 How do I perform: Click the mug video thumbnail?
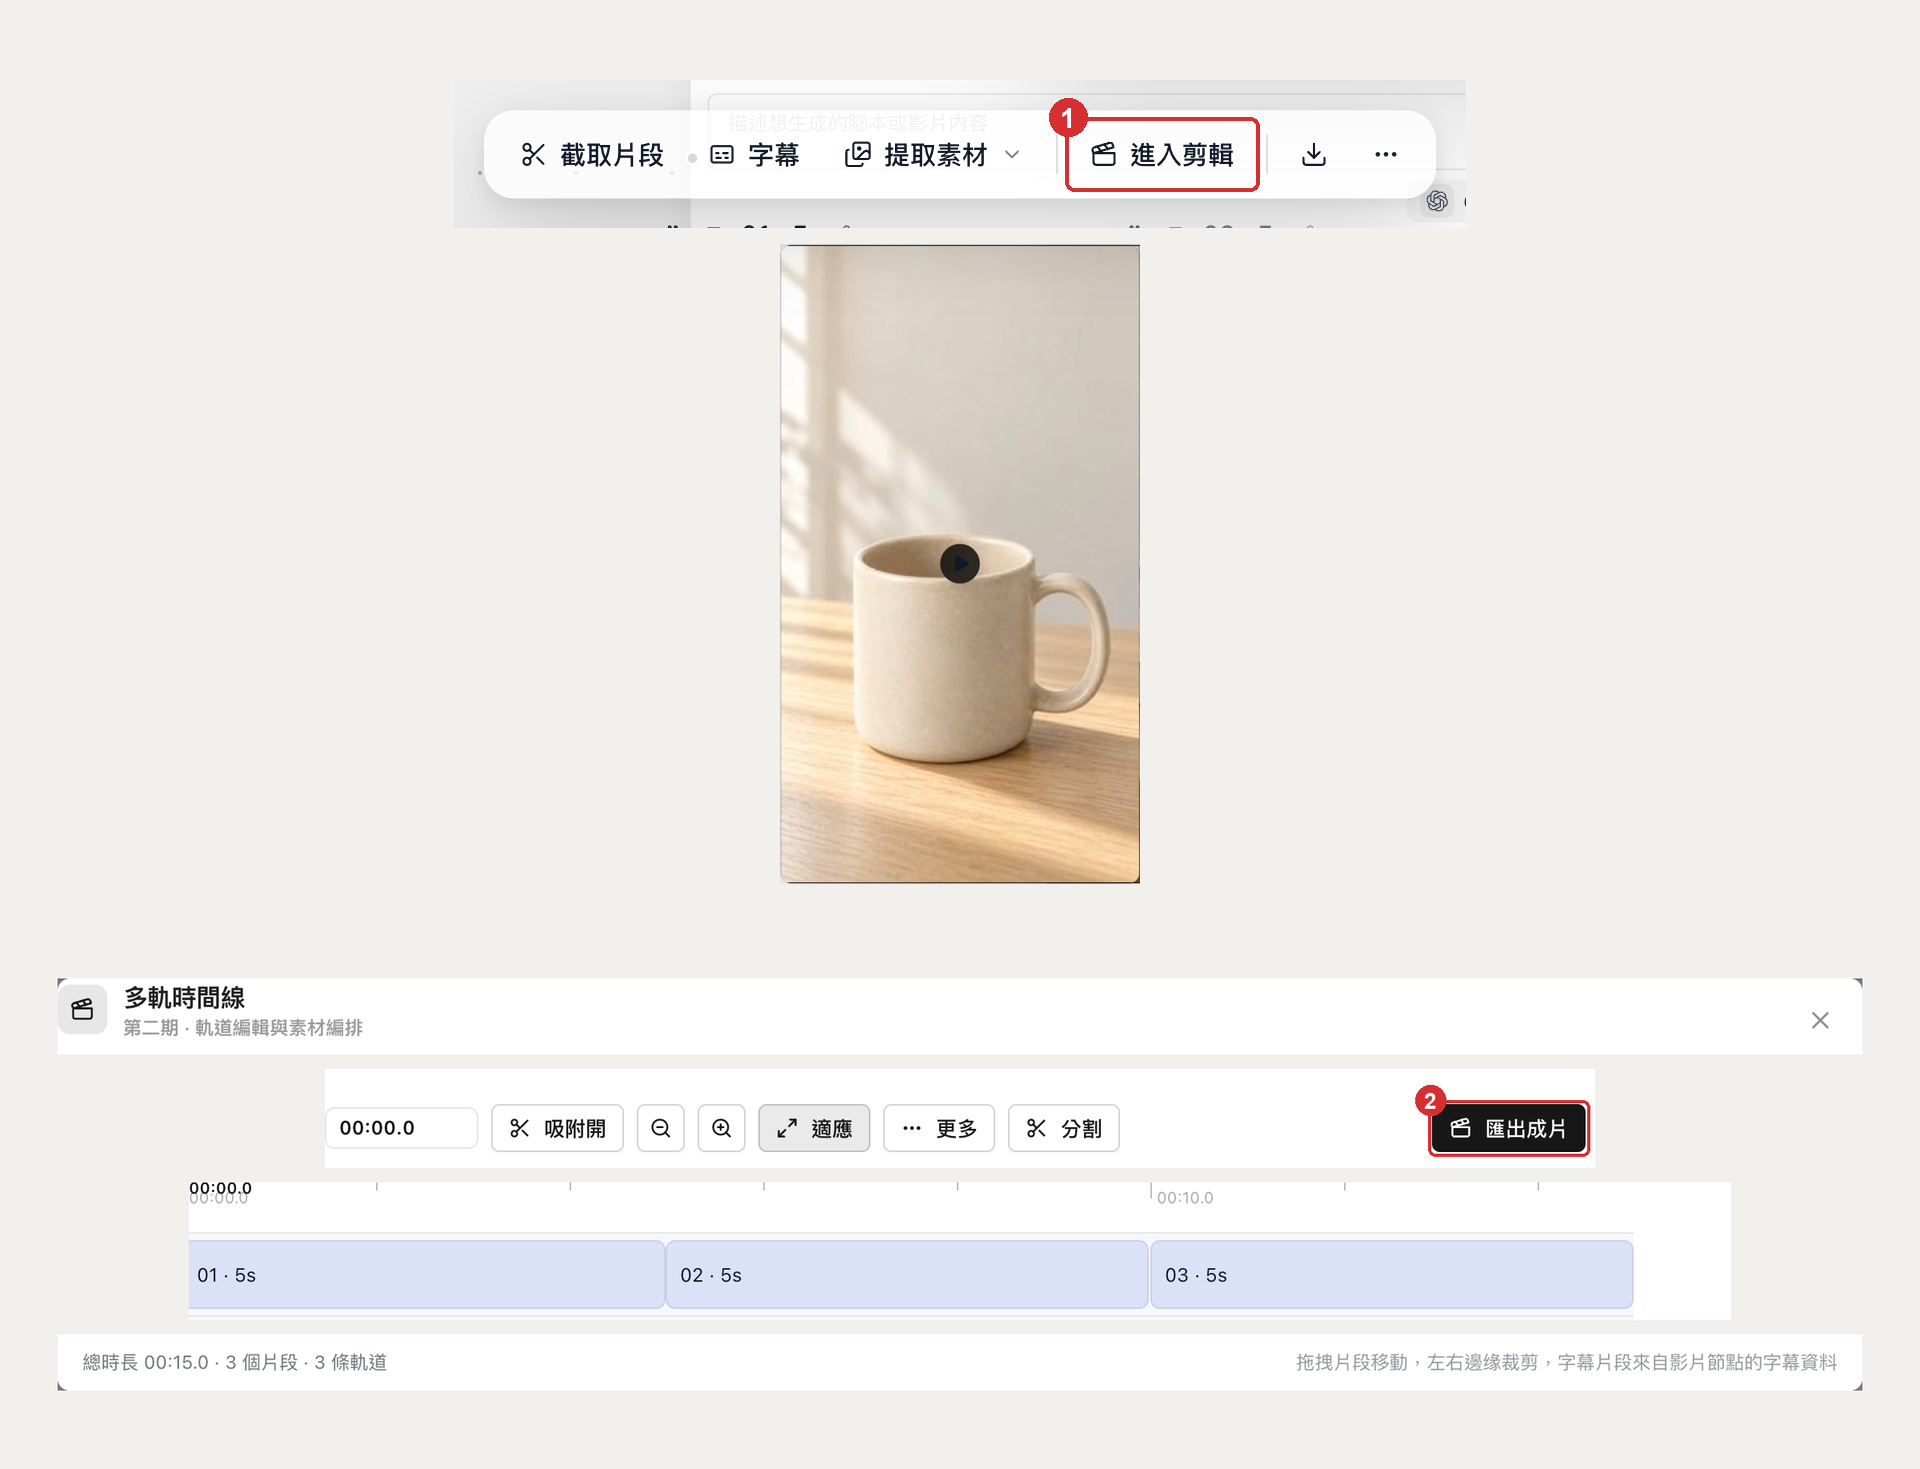(960, 564)
